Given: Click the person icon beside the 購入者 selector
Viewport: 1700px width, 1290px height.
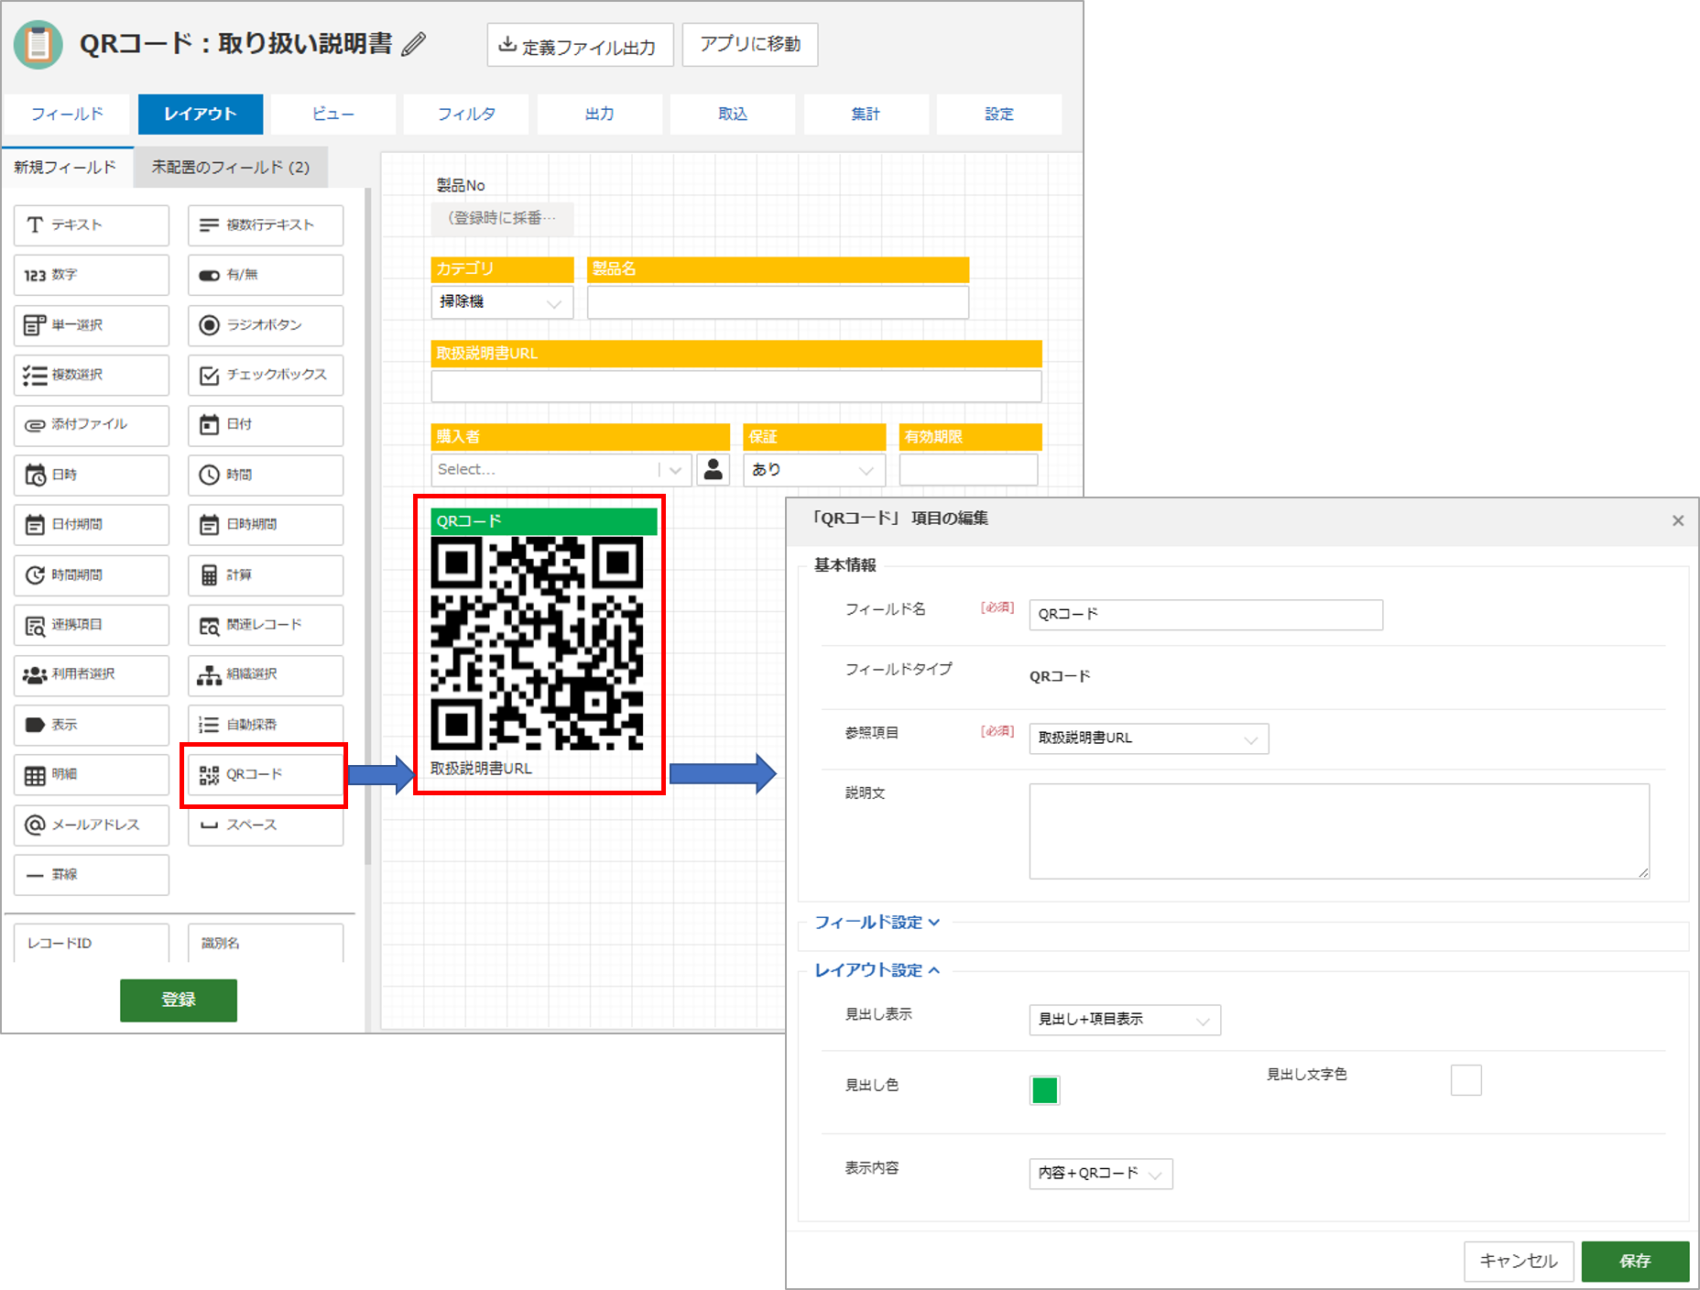Looking at the screenshot, I should 713,469.
